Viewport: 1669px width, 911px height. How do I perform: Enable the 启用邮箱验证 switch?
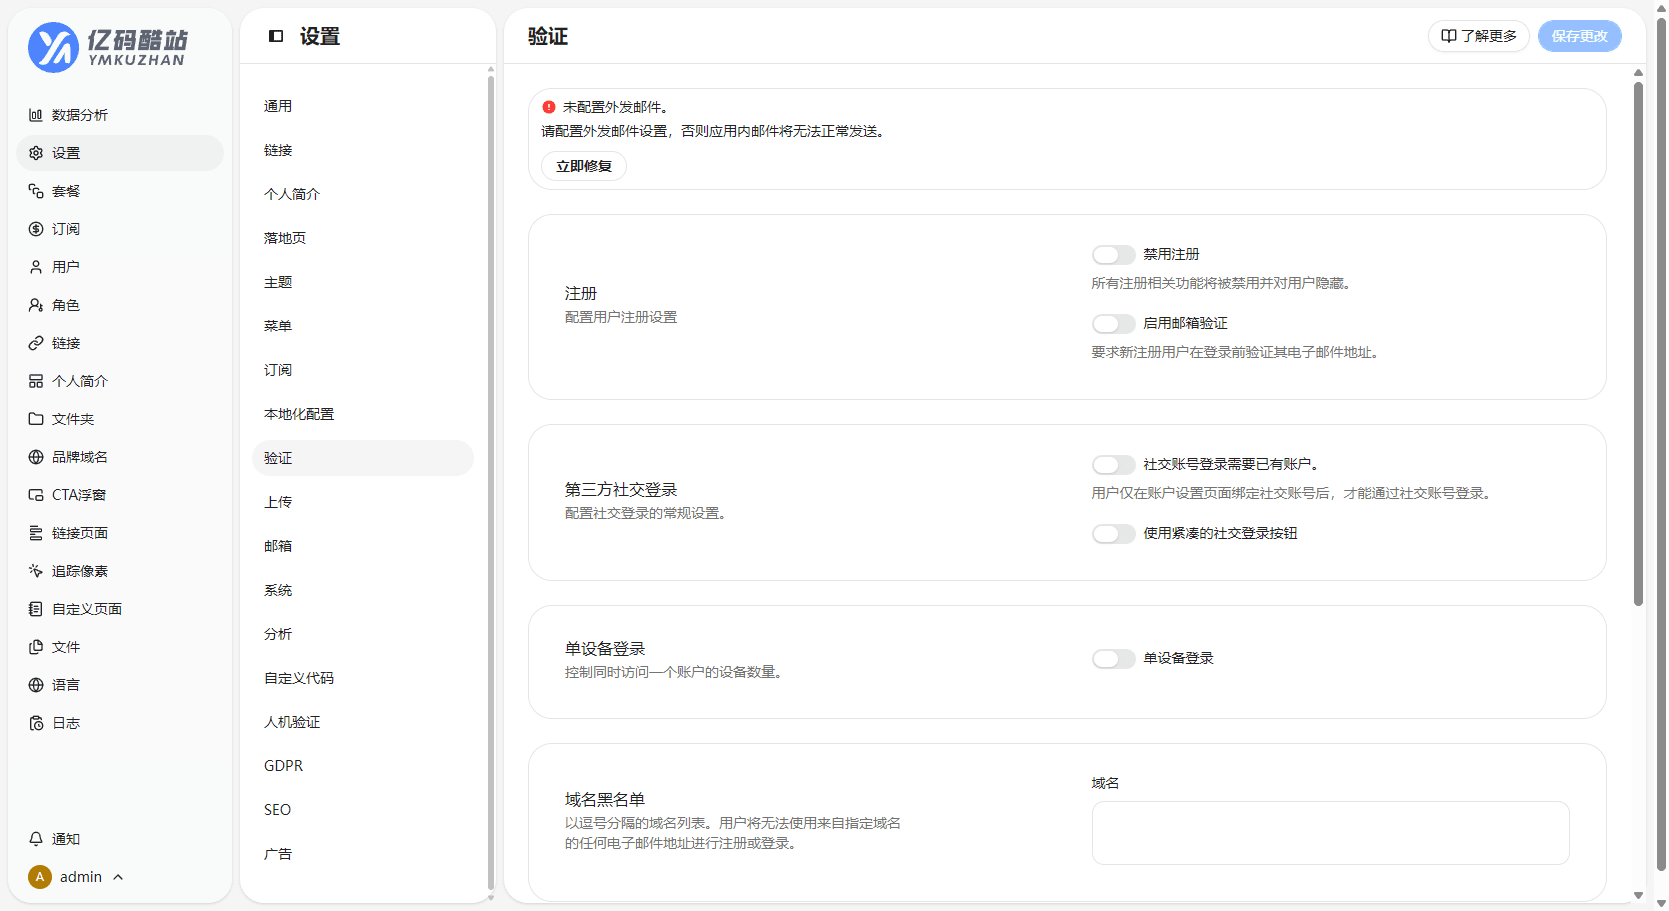(1113, 324)
